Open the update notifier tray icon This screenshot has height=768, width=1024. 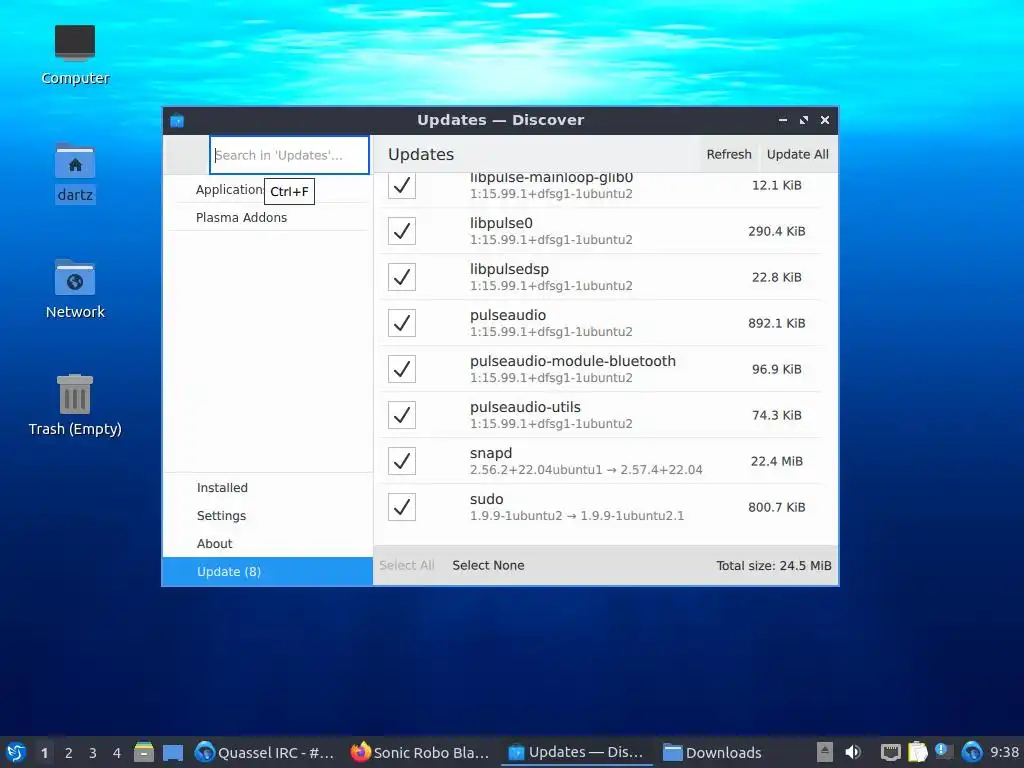[x=944, y=752]
